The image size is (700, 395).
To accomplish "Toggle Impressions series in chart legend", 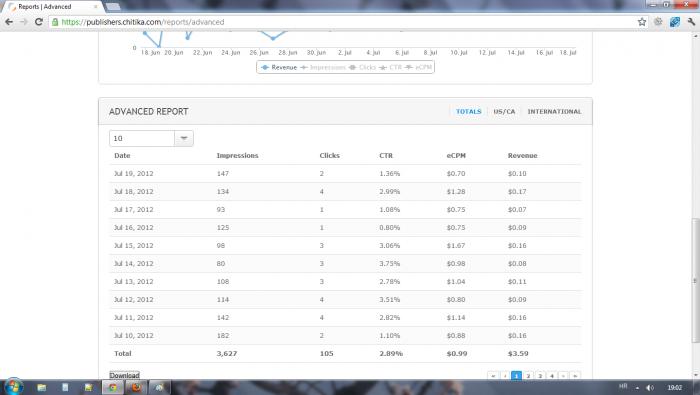I will [x=323, y=67].
